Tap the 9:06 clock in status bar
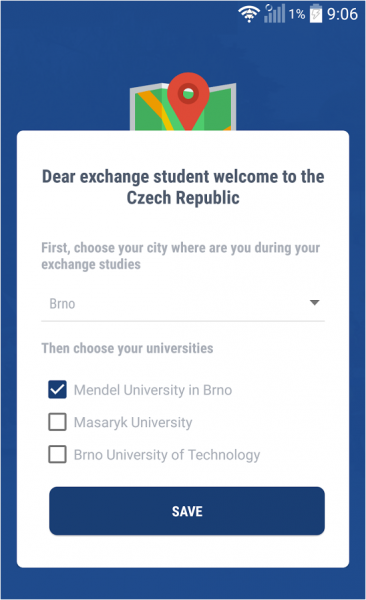This screenshot has width=366, height=600. click(342, 14)
